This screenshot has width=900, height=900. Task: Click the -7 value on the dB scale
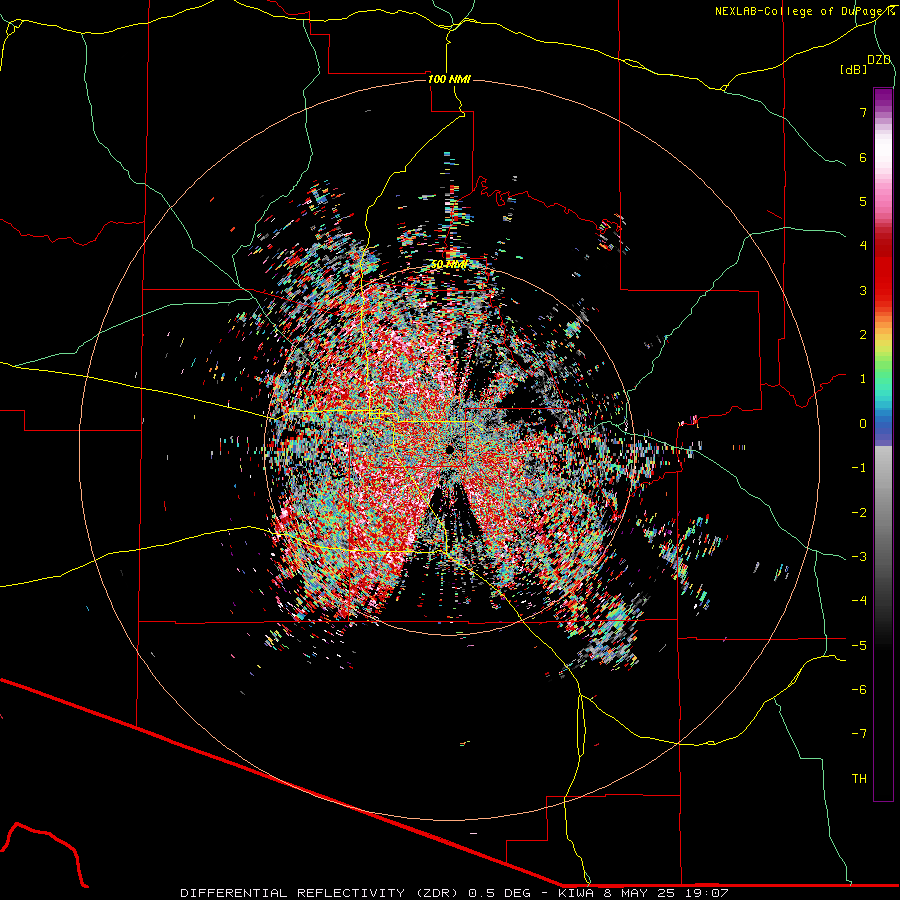click(859, 734)
